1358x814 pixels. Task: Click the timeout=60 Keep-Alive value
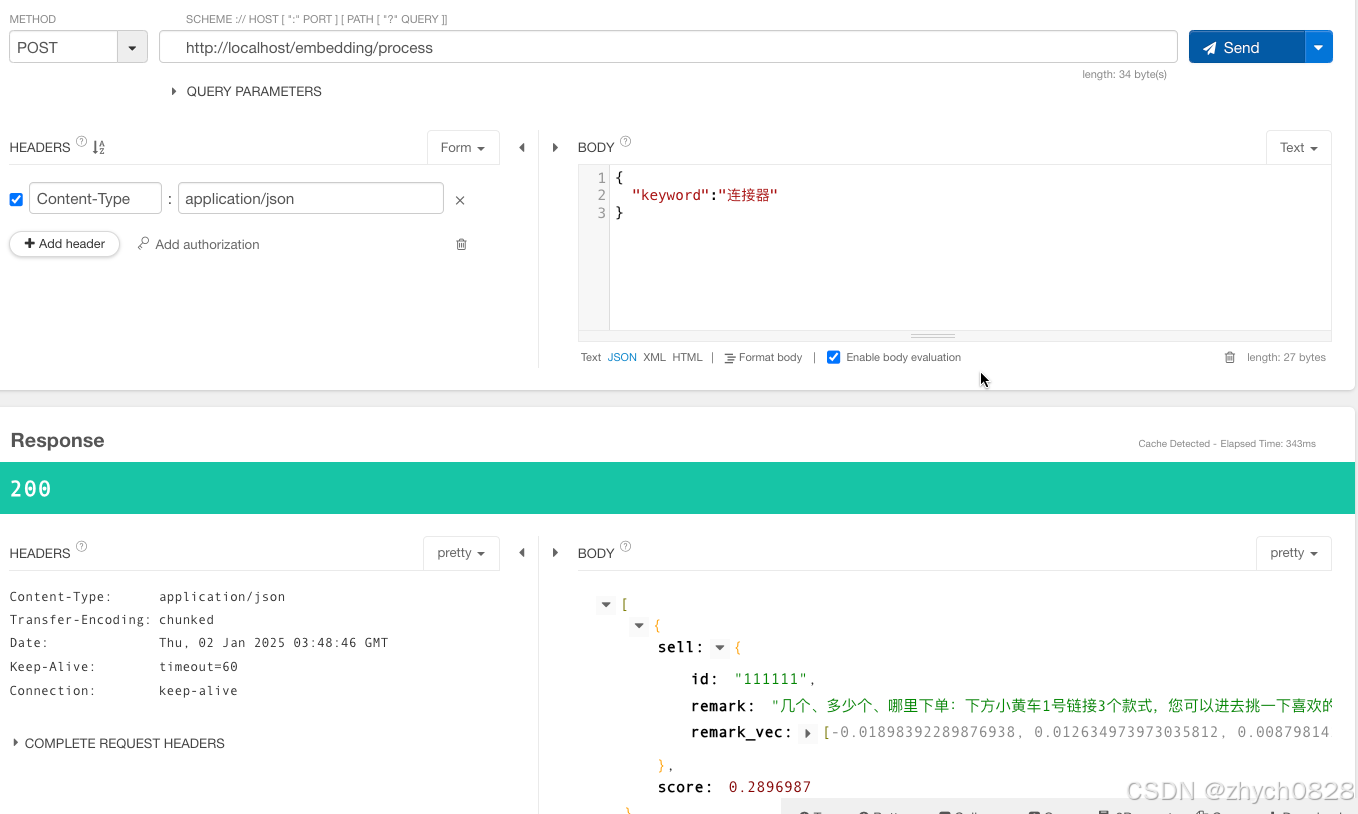click(x=198, y=667)
